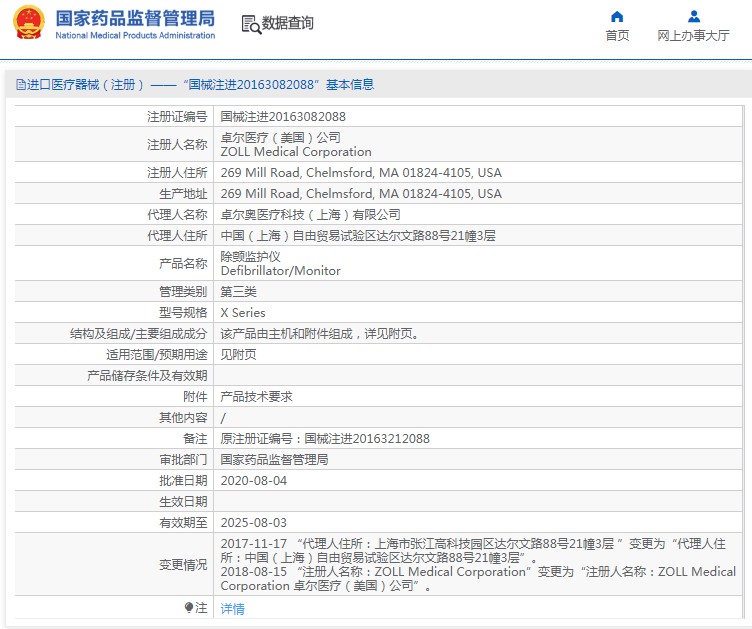Select registration number 国械注进20163082088 cell
This screenshot has width=752, height=629.
click(283, 116)
